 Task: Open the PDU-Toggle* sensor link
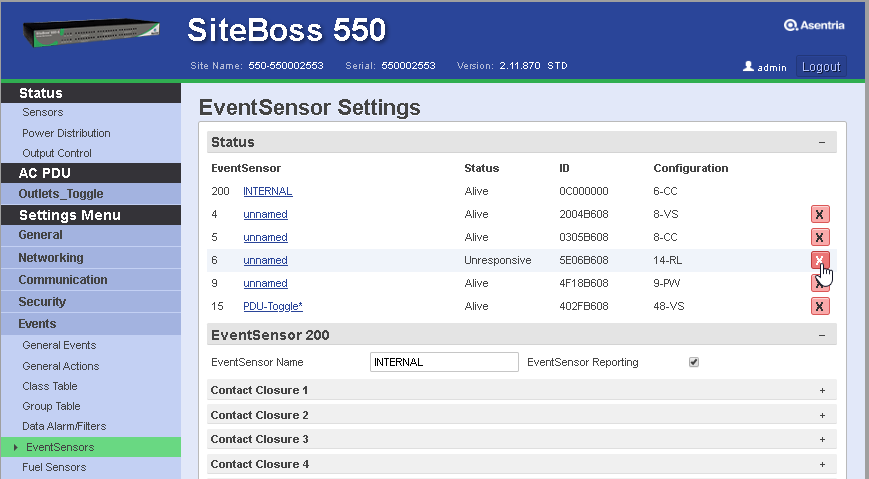coord(272,306)
